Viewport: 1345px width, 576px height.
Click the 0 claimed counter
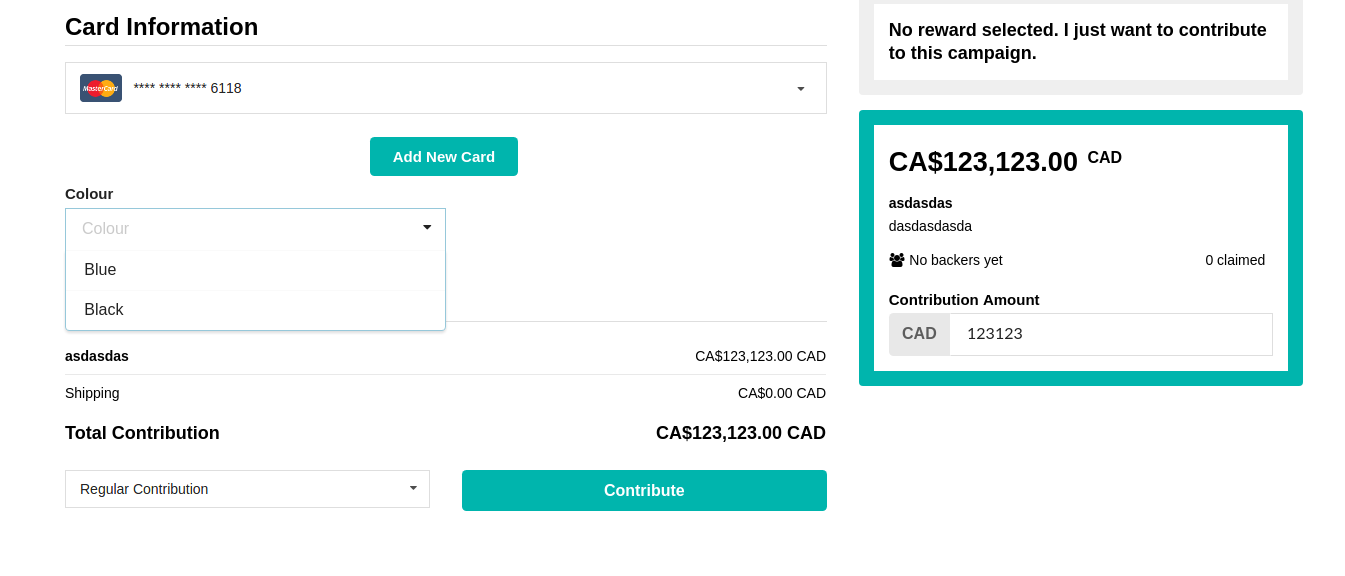coord(1235,259)
